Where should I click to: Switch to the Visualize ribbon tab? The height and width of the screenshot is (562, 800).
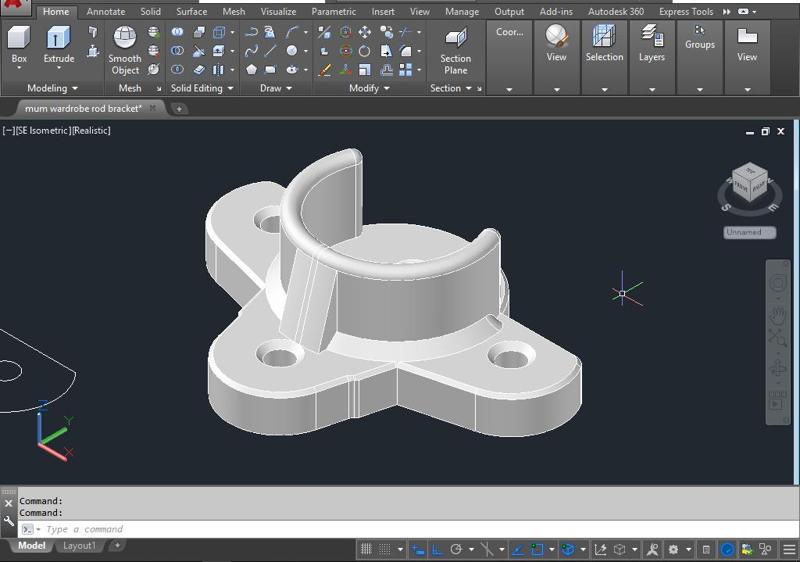click(x=278, y=12)
